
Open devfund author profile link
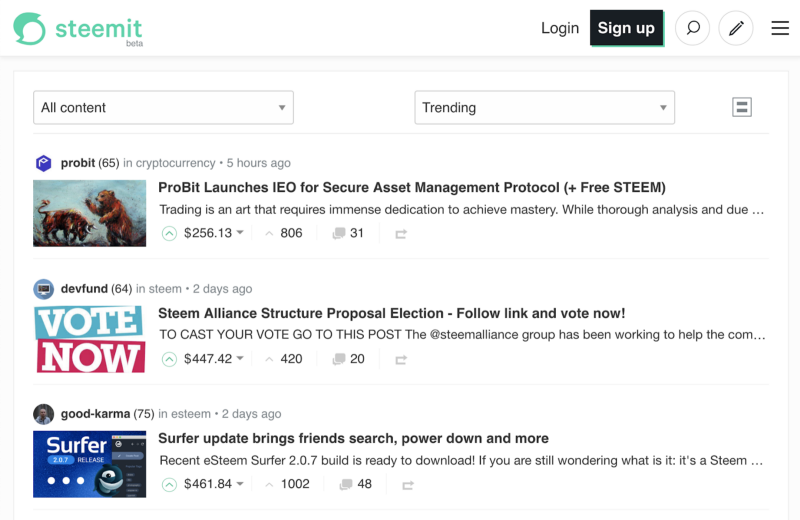point(84,289)
